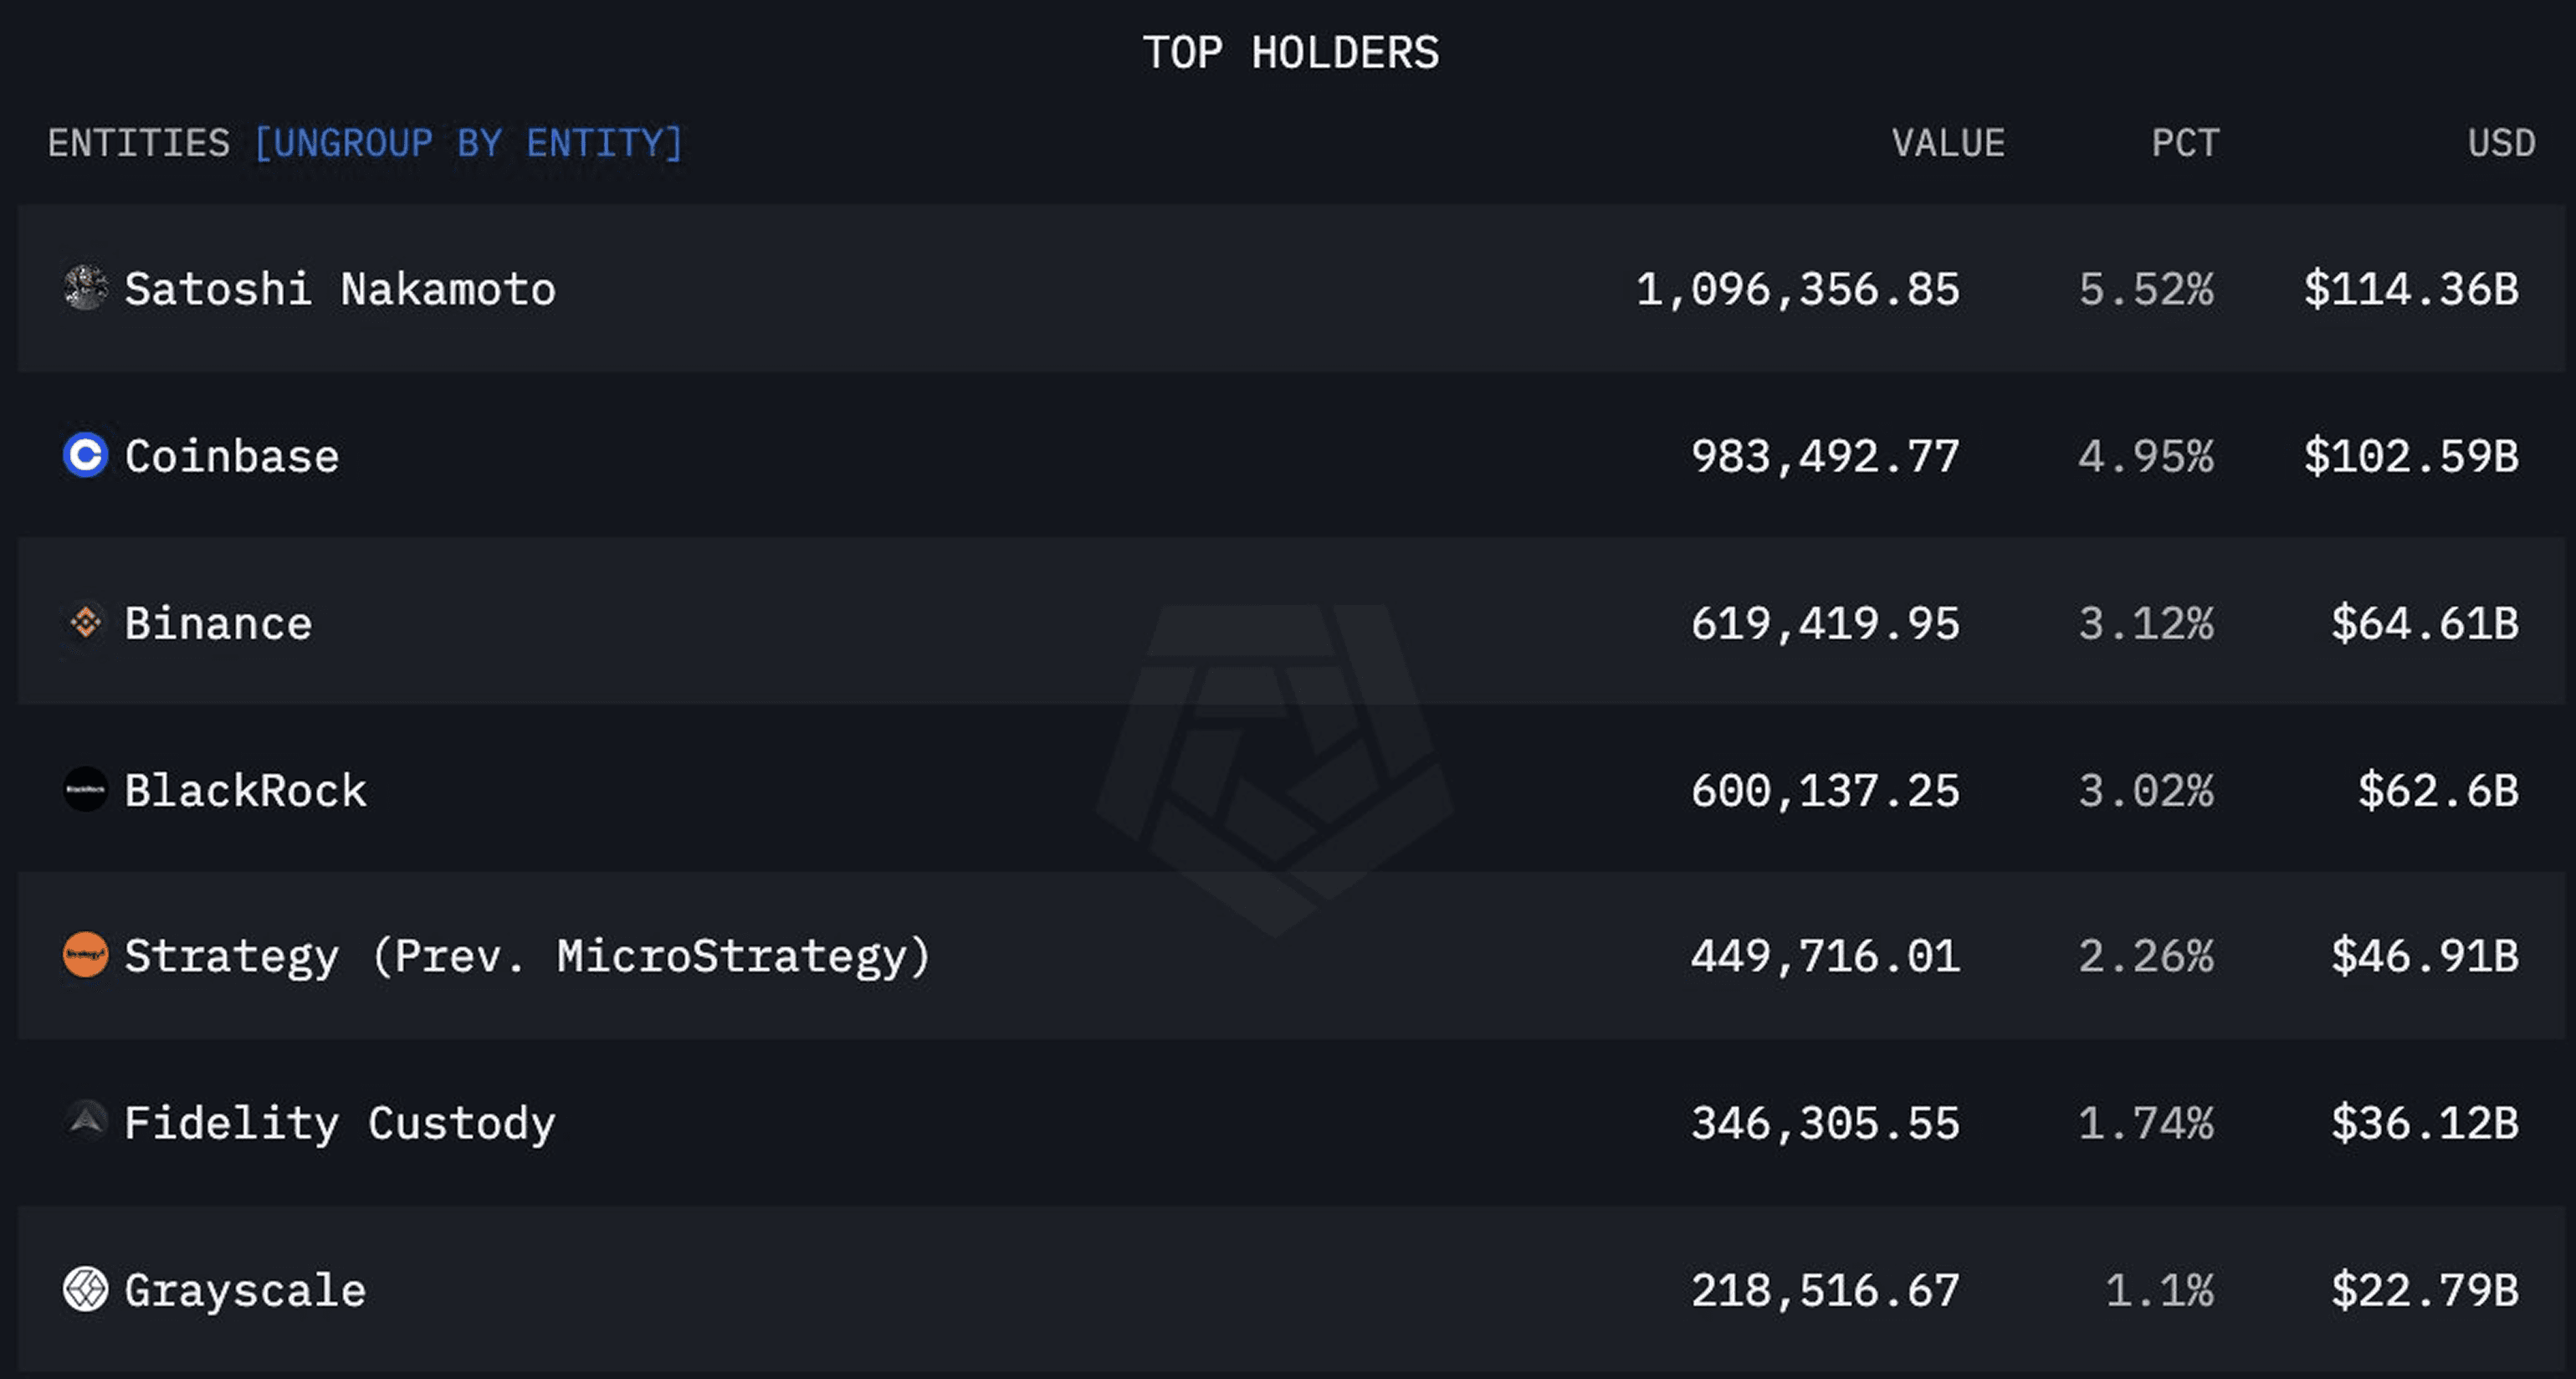2576x1379 pixels.
Task: Open the Binance entity name
Action: click(218, 623)
